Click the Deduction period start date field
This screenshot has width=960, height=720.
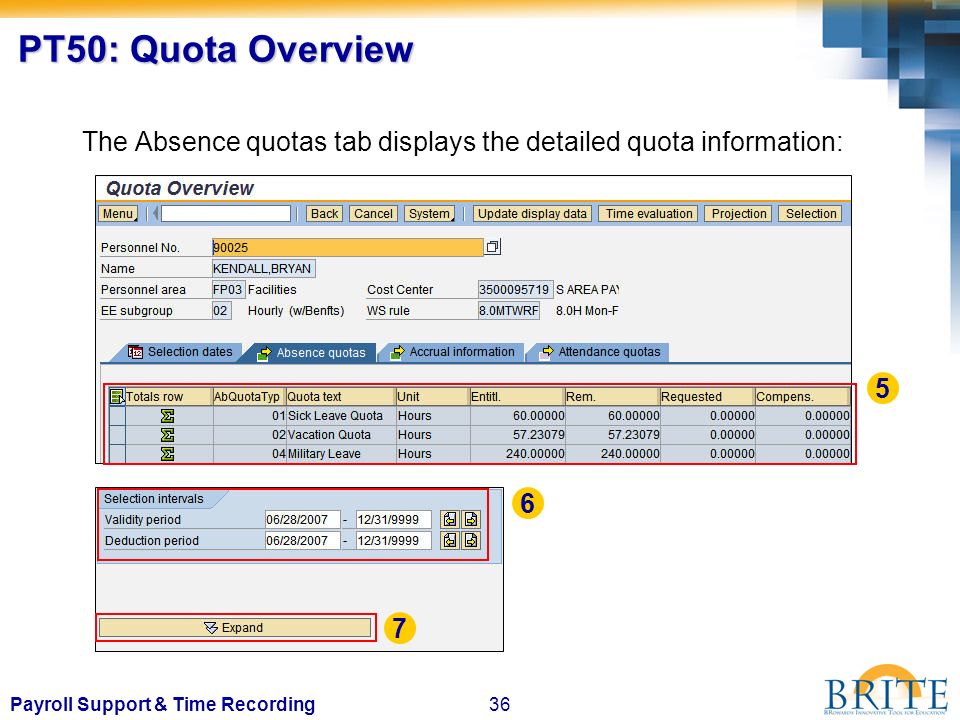pos(302,541)
